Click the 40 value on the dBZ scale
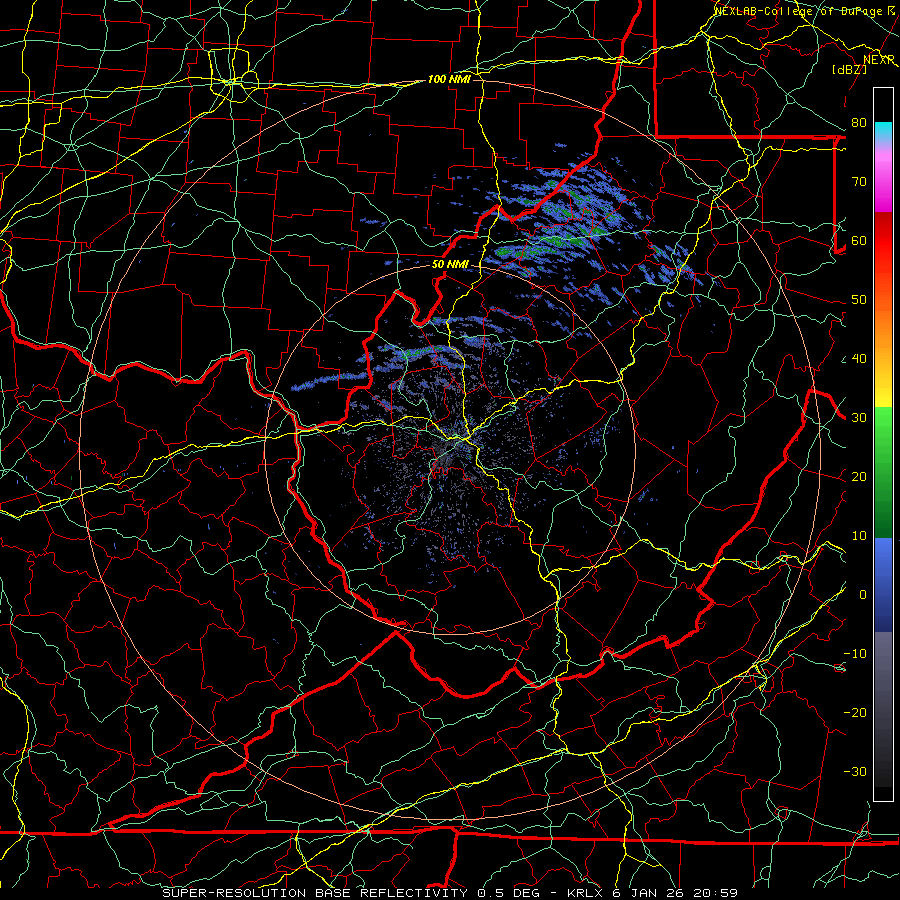 tap(859, 358)
